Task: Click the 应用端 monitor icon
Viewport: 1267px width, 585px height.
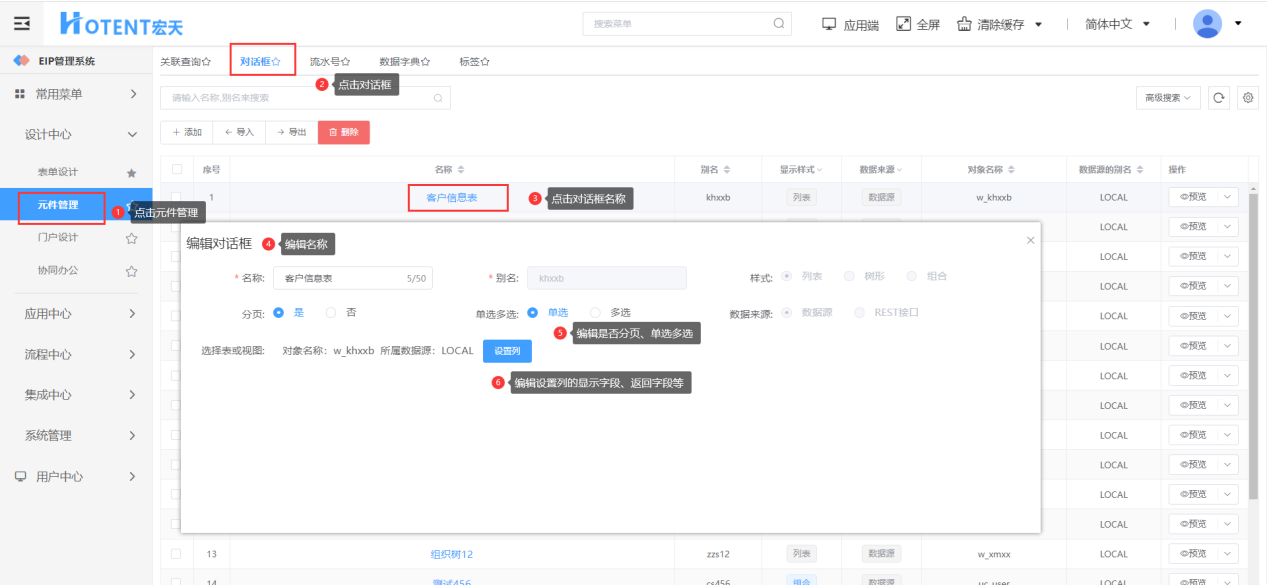Action: tap(829, 24)
